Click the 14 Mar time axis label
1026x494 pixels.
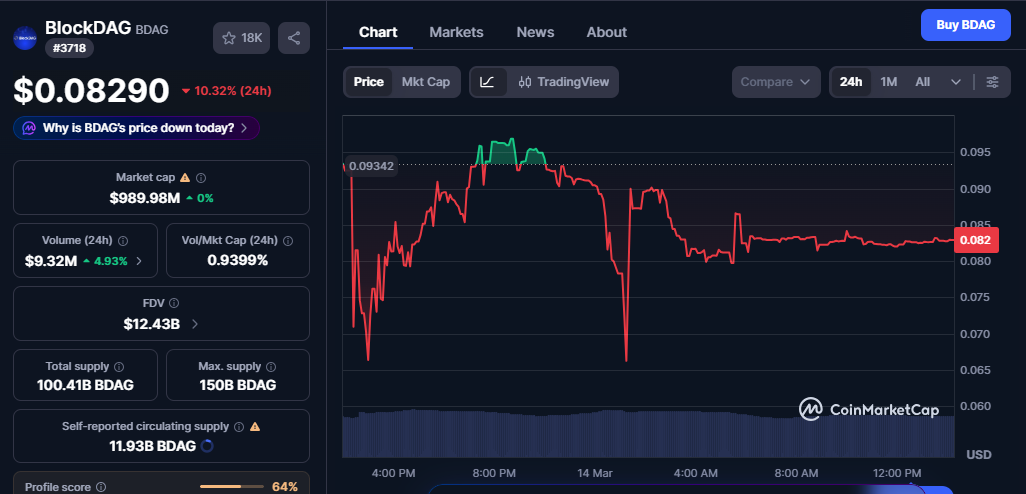click(594, 472)
